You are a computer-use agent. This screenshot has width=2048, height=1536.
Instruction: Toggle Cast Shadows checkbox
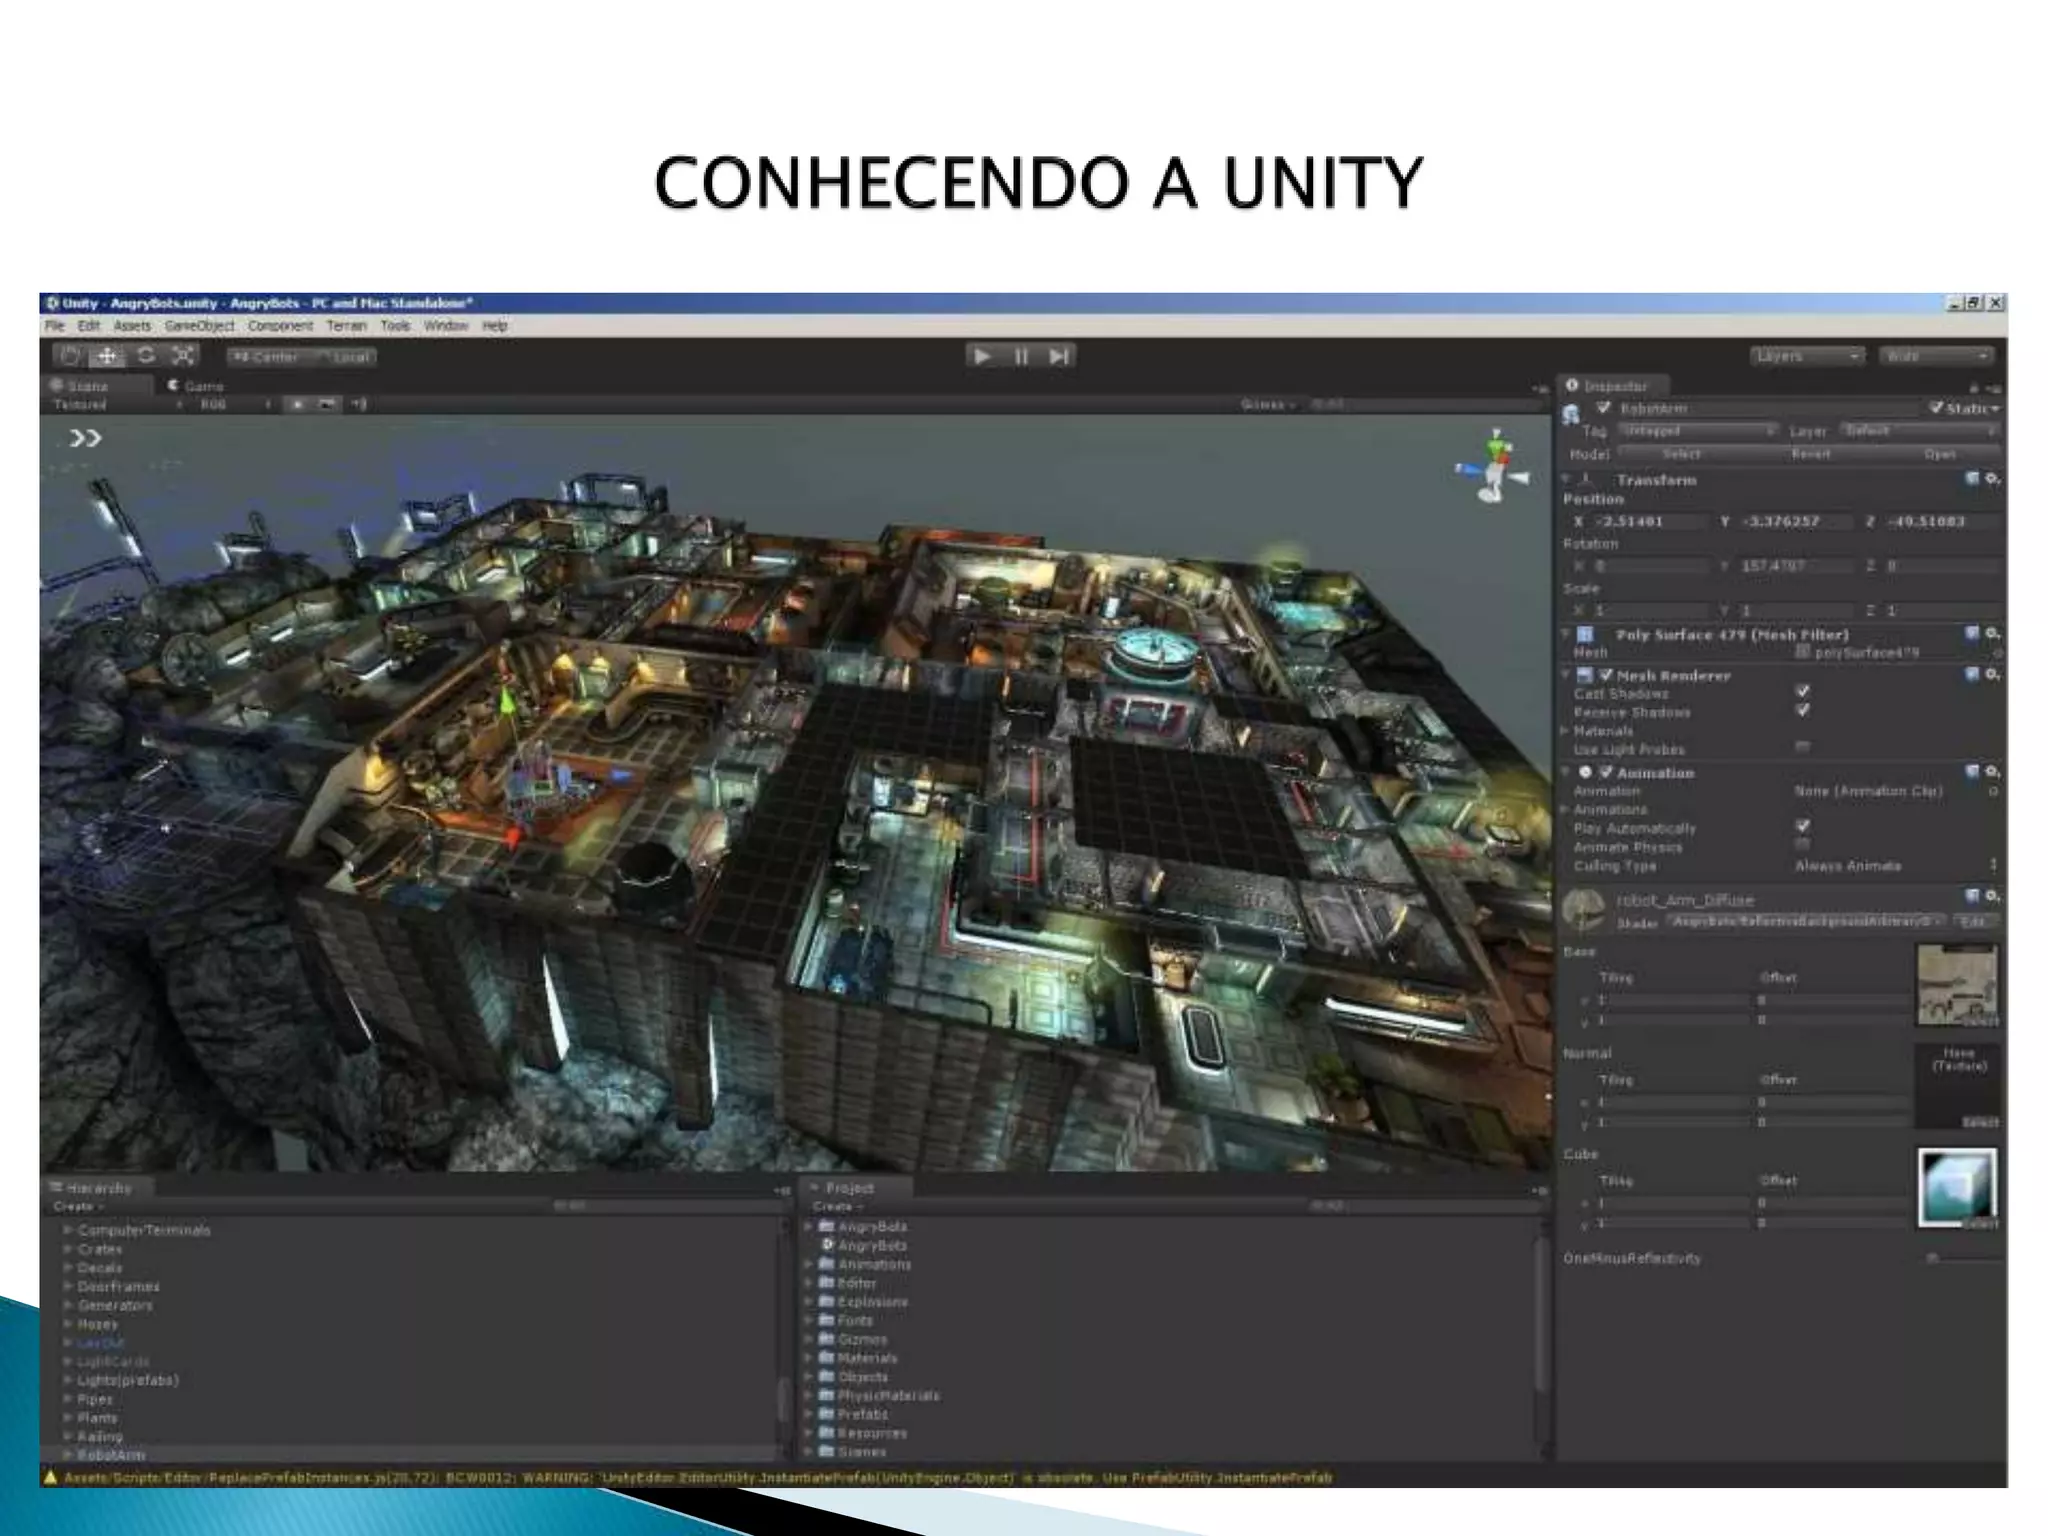(x=1802, y=692)
